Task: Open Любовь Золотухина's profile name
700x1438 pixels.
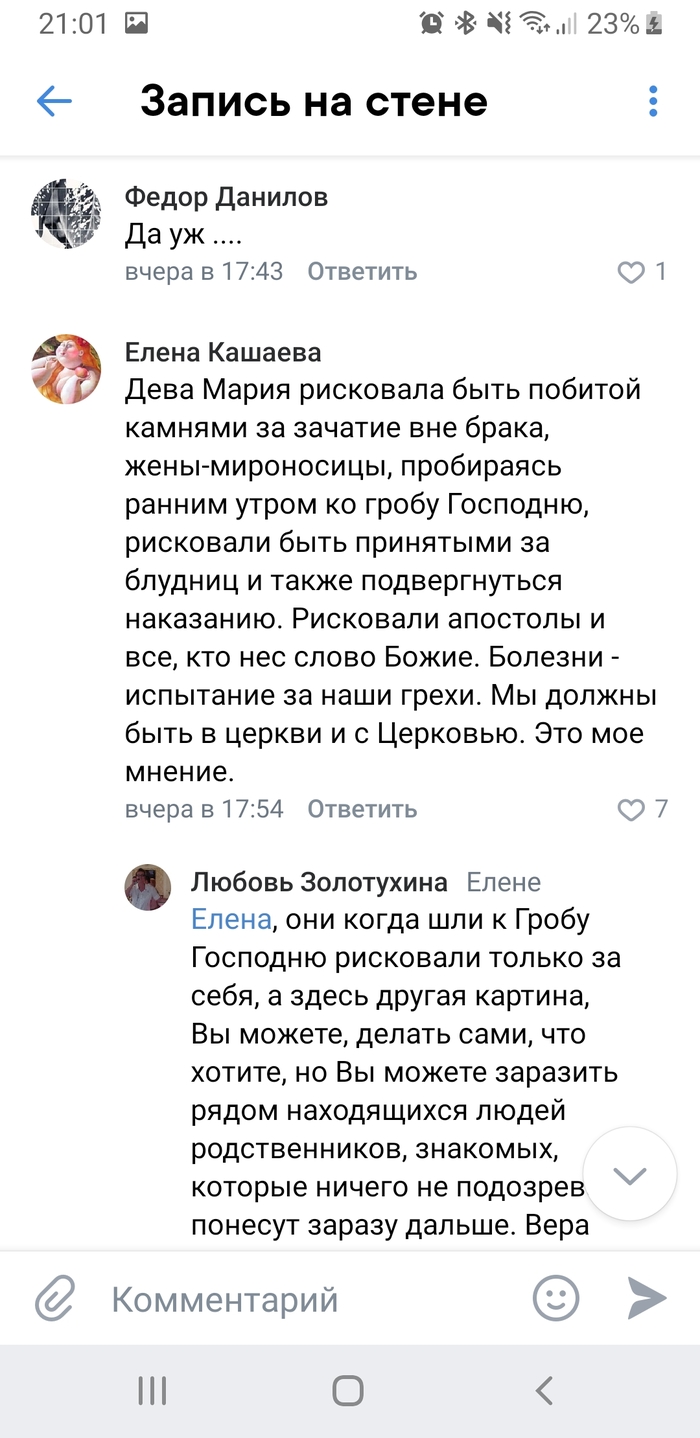Action: [319, 882]
